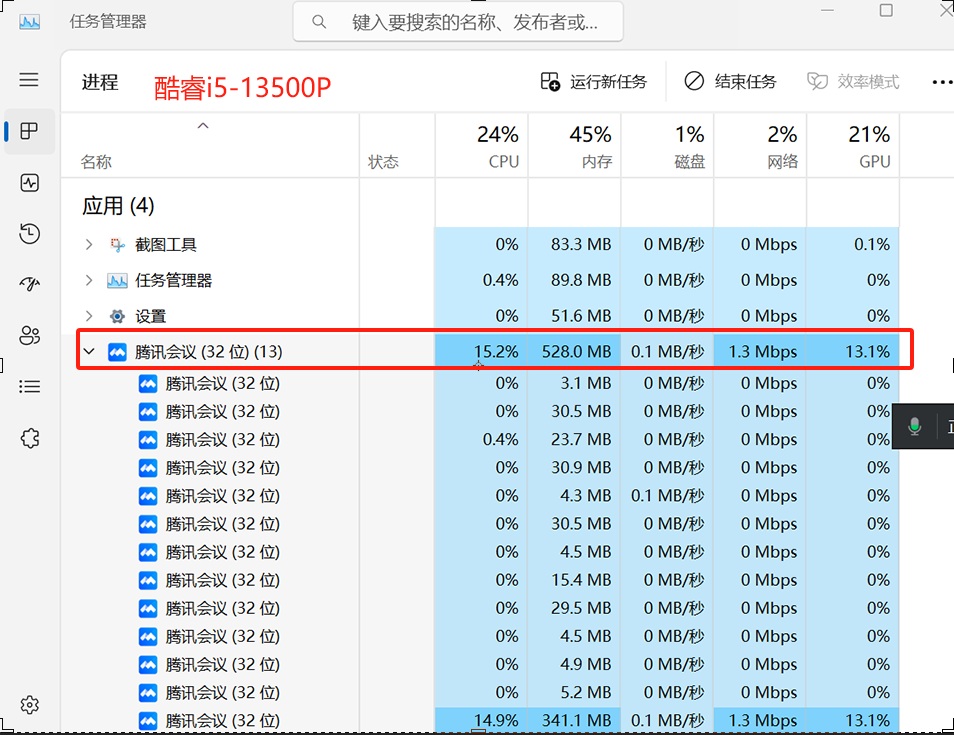Open the App history page icon
This screenshot has height=735, width=954.
coord(29,234)
